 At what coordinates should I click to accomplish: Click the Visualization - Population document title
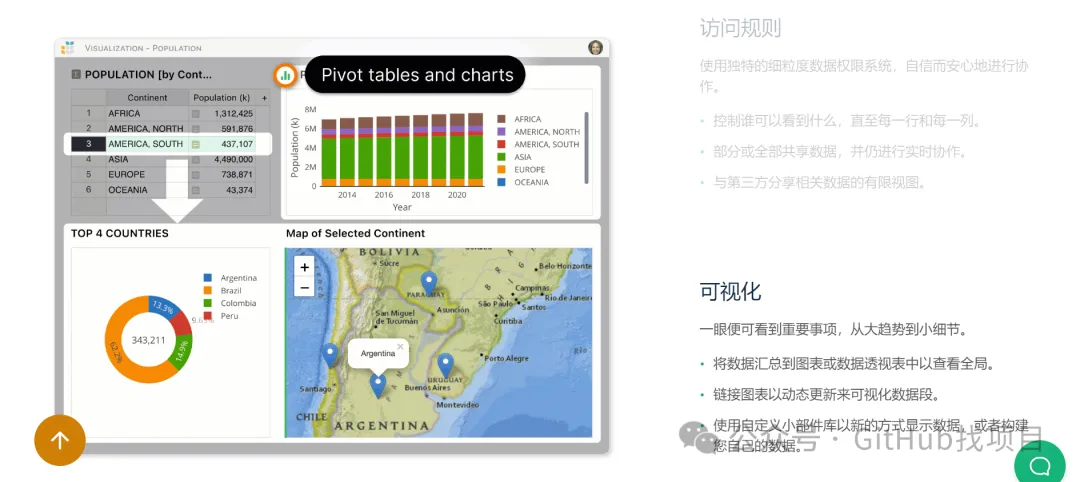(x=143, y=48)
